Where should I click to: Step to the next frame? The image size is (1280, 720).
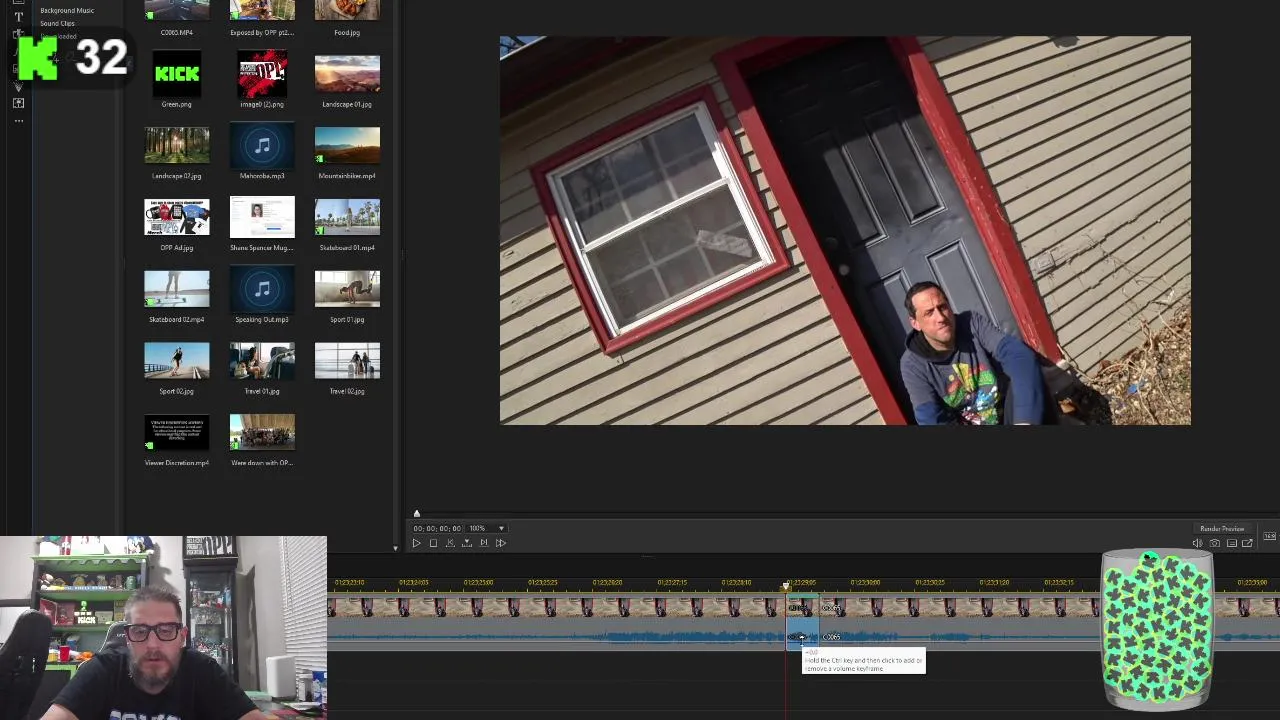483,543
